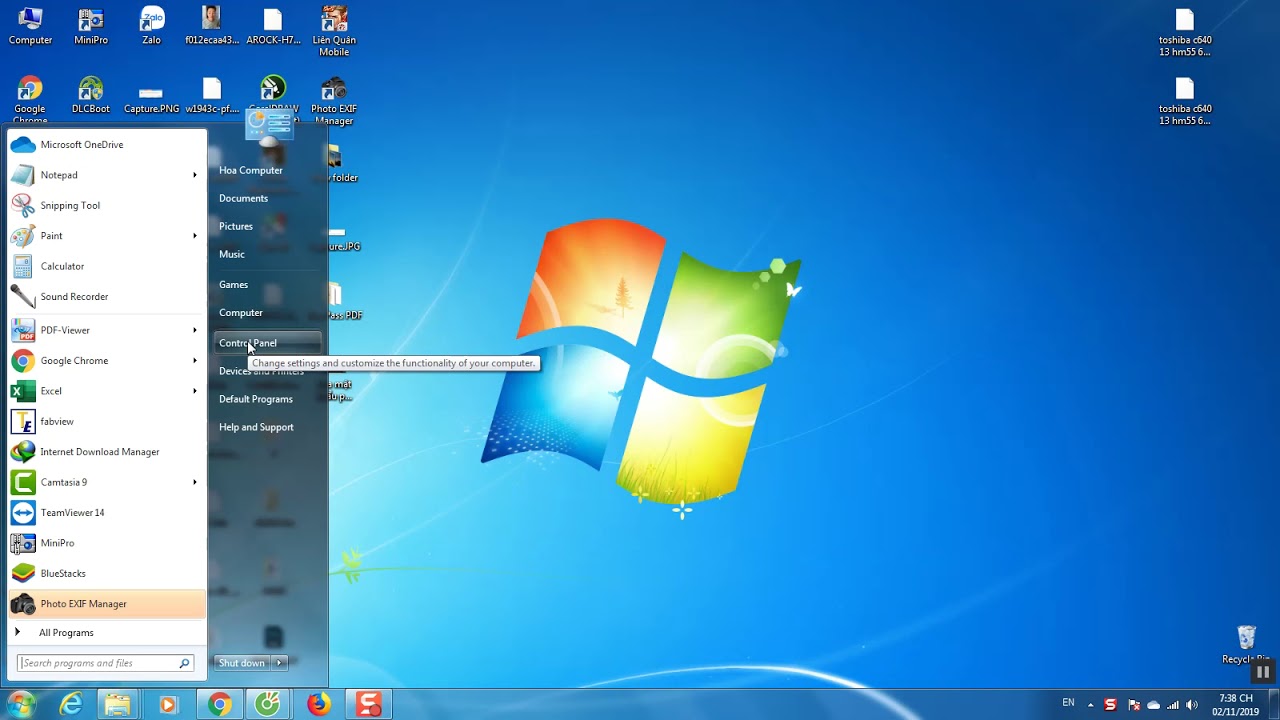Show hidden tray icons arrow
The height and width of the screenshot is (720, 1280).
tap(1091, 705)
